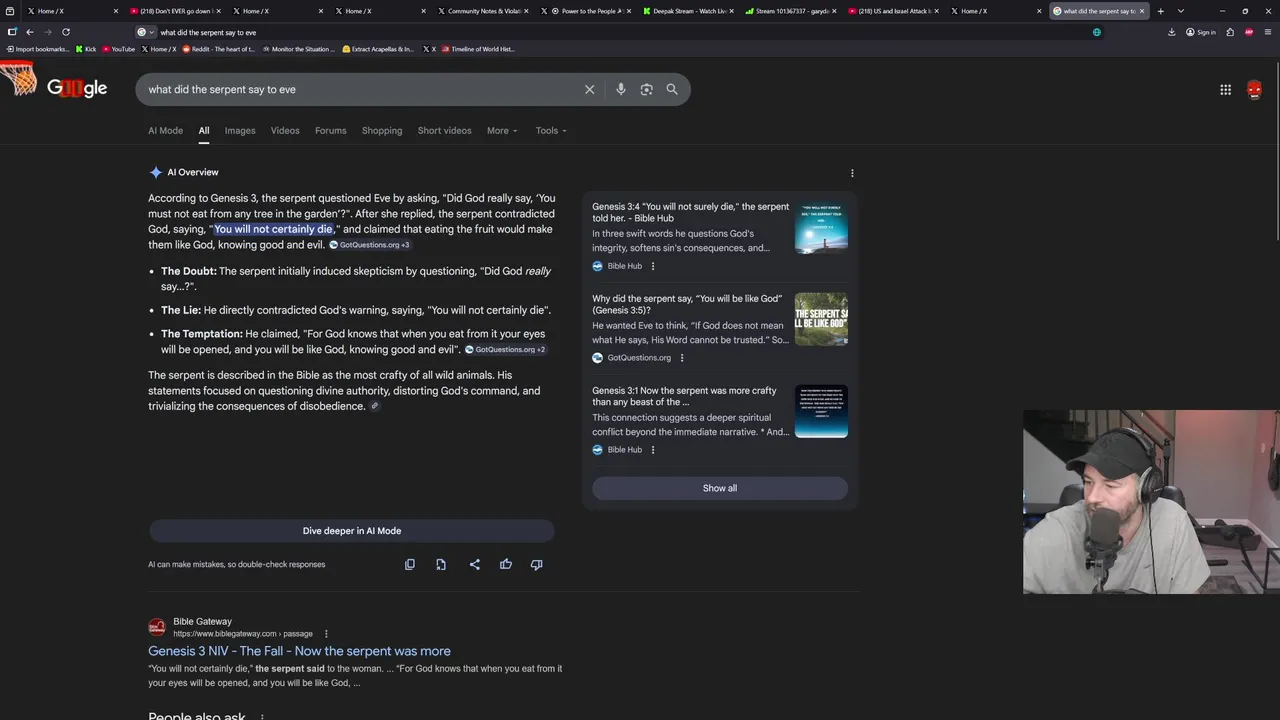Click the Google logo
The image size is (1280, 720).
click(x=77, y=88)
